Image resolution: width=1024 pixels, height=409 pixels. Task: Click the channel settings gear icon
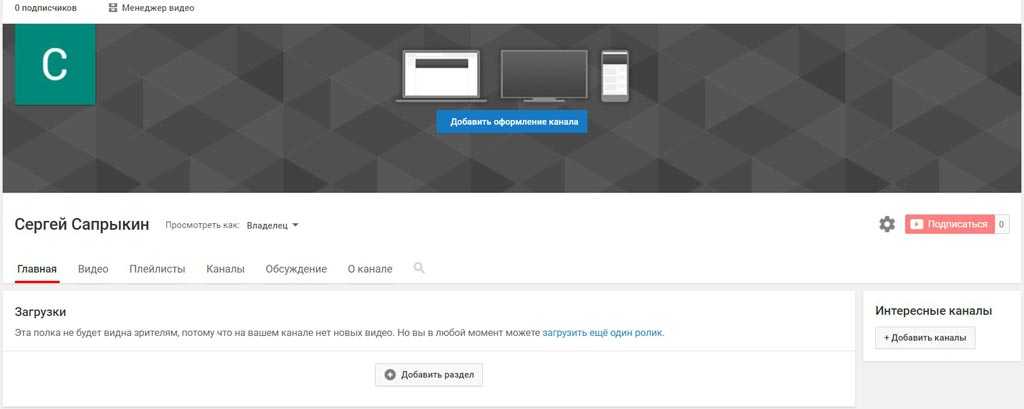click(887, 224)
